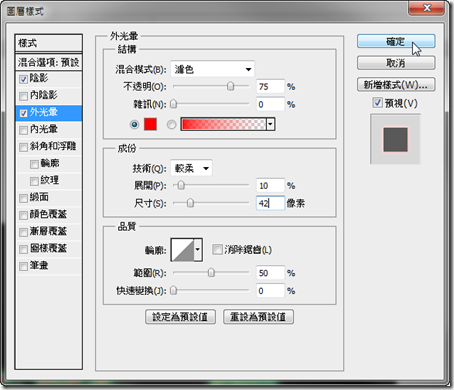454x390 pixels.
Task: Select the 筆畫 stroke row label
Action: (x=39, y=265)
